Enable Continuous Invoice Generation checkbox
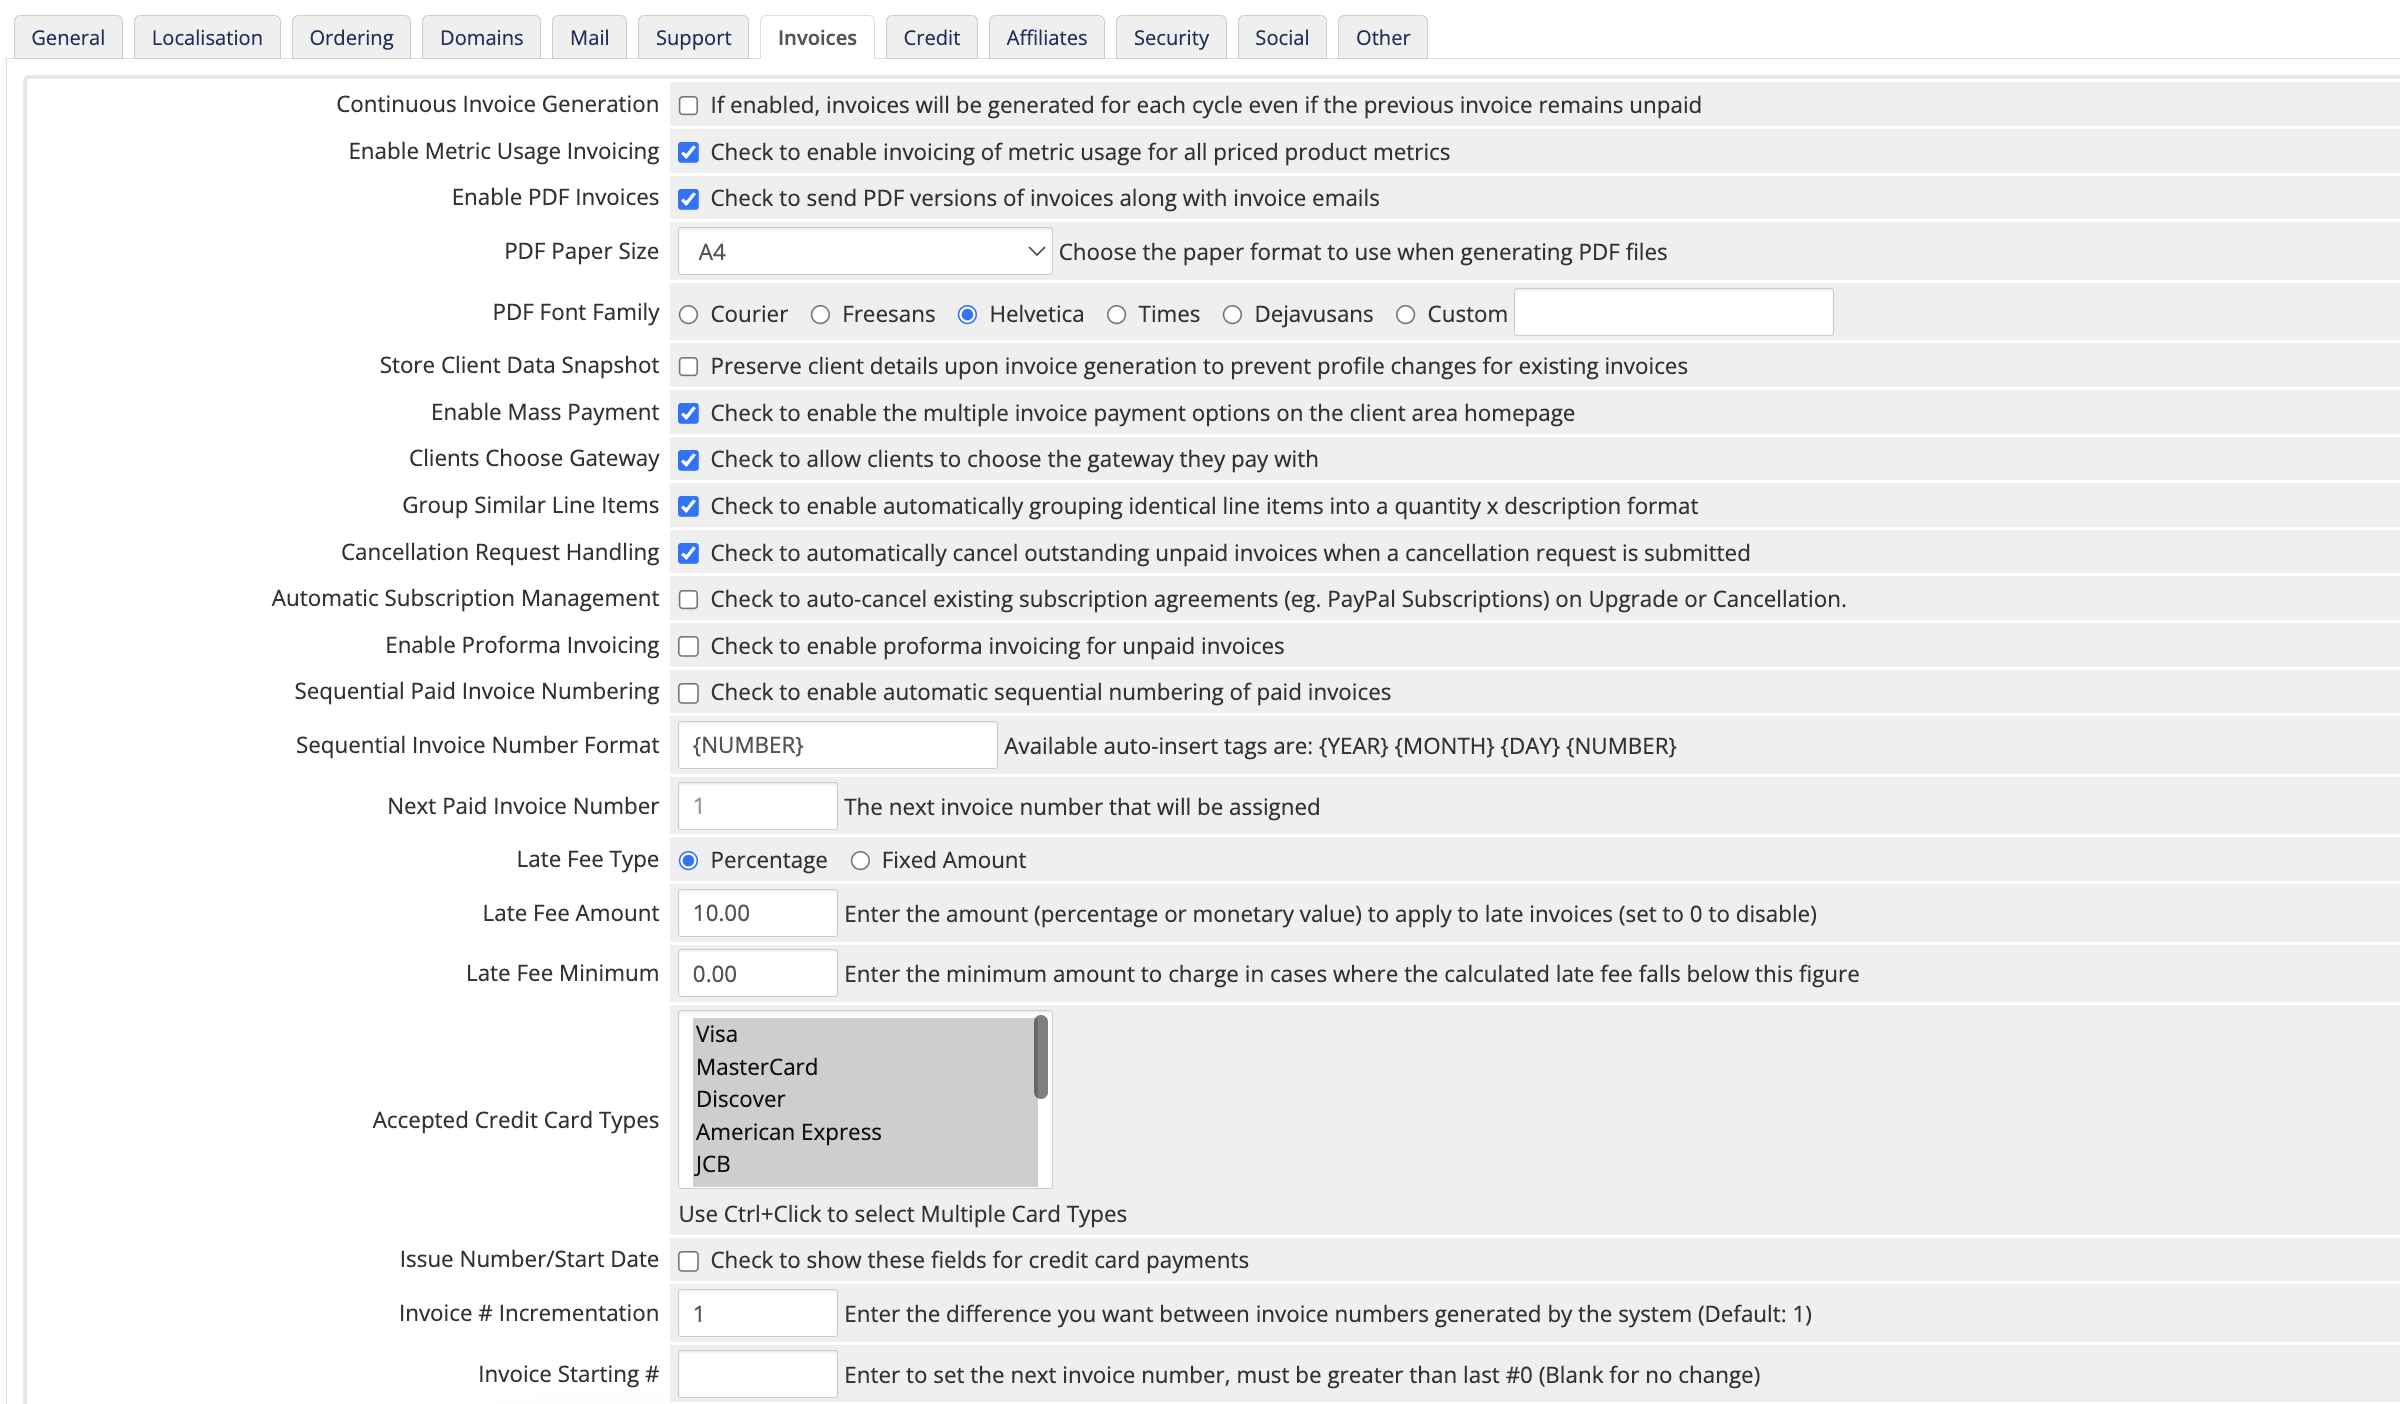Screen dimensions: 2400x1404 click(x=688, y=106)
